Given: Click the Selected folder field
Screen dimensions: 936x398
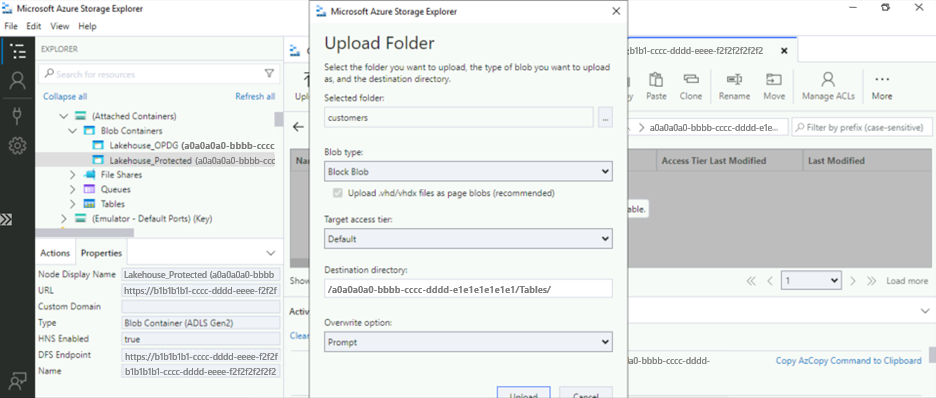Looking at the screenshot, I should pos(459,118).
